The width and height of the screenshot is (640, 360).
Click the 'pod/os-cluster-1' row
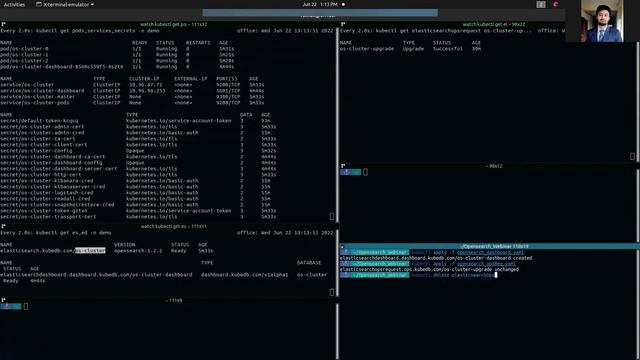[x=117, y=55]
